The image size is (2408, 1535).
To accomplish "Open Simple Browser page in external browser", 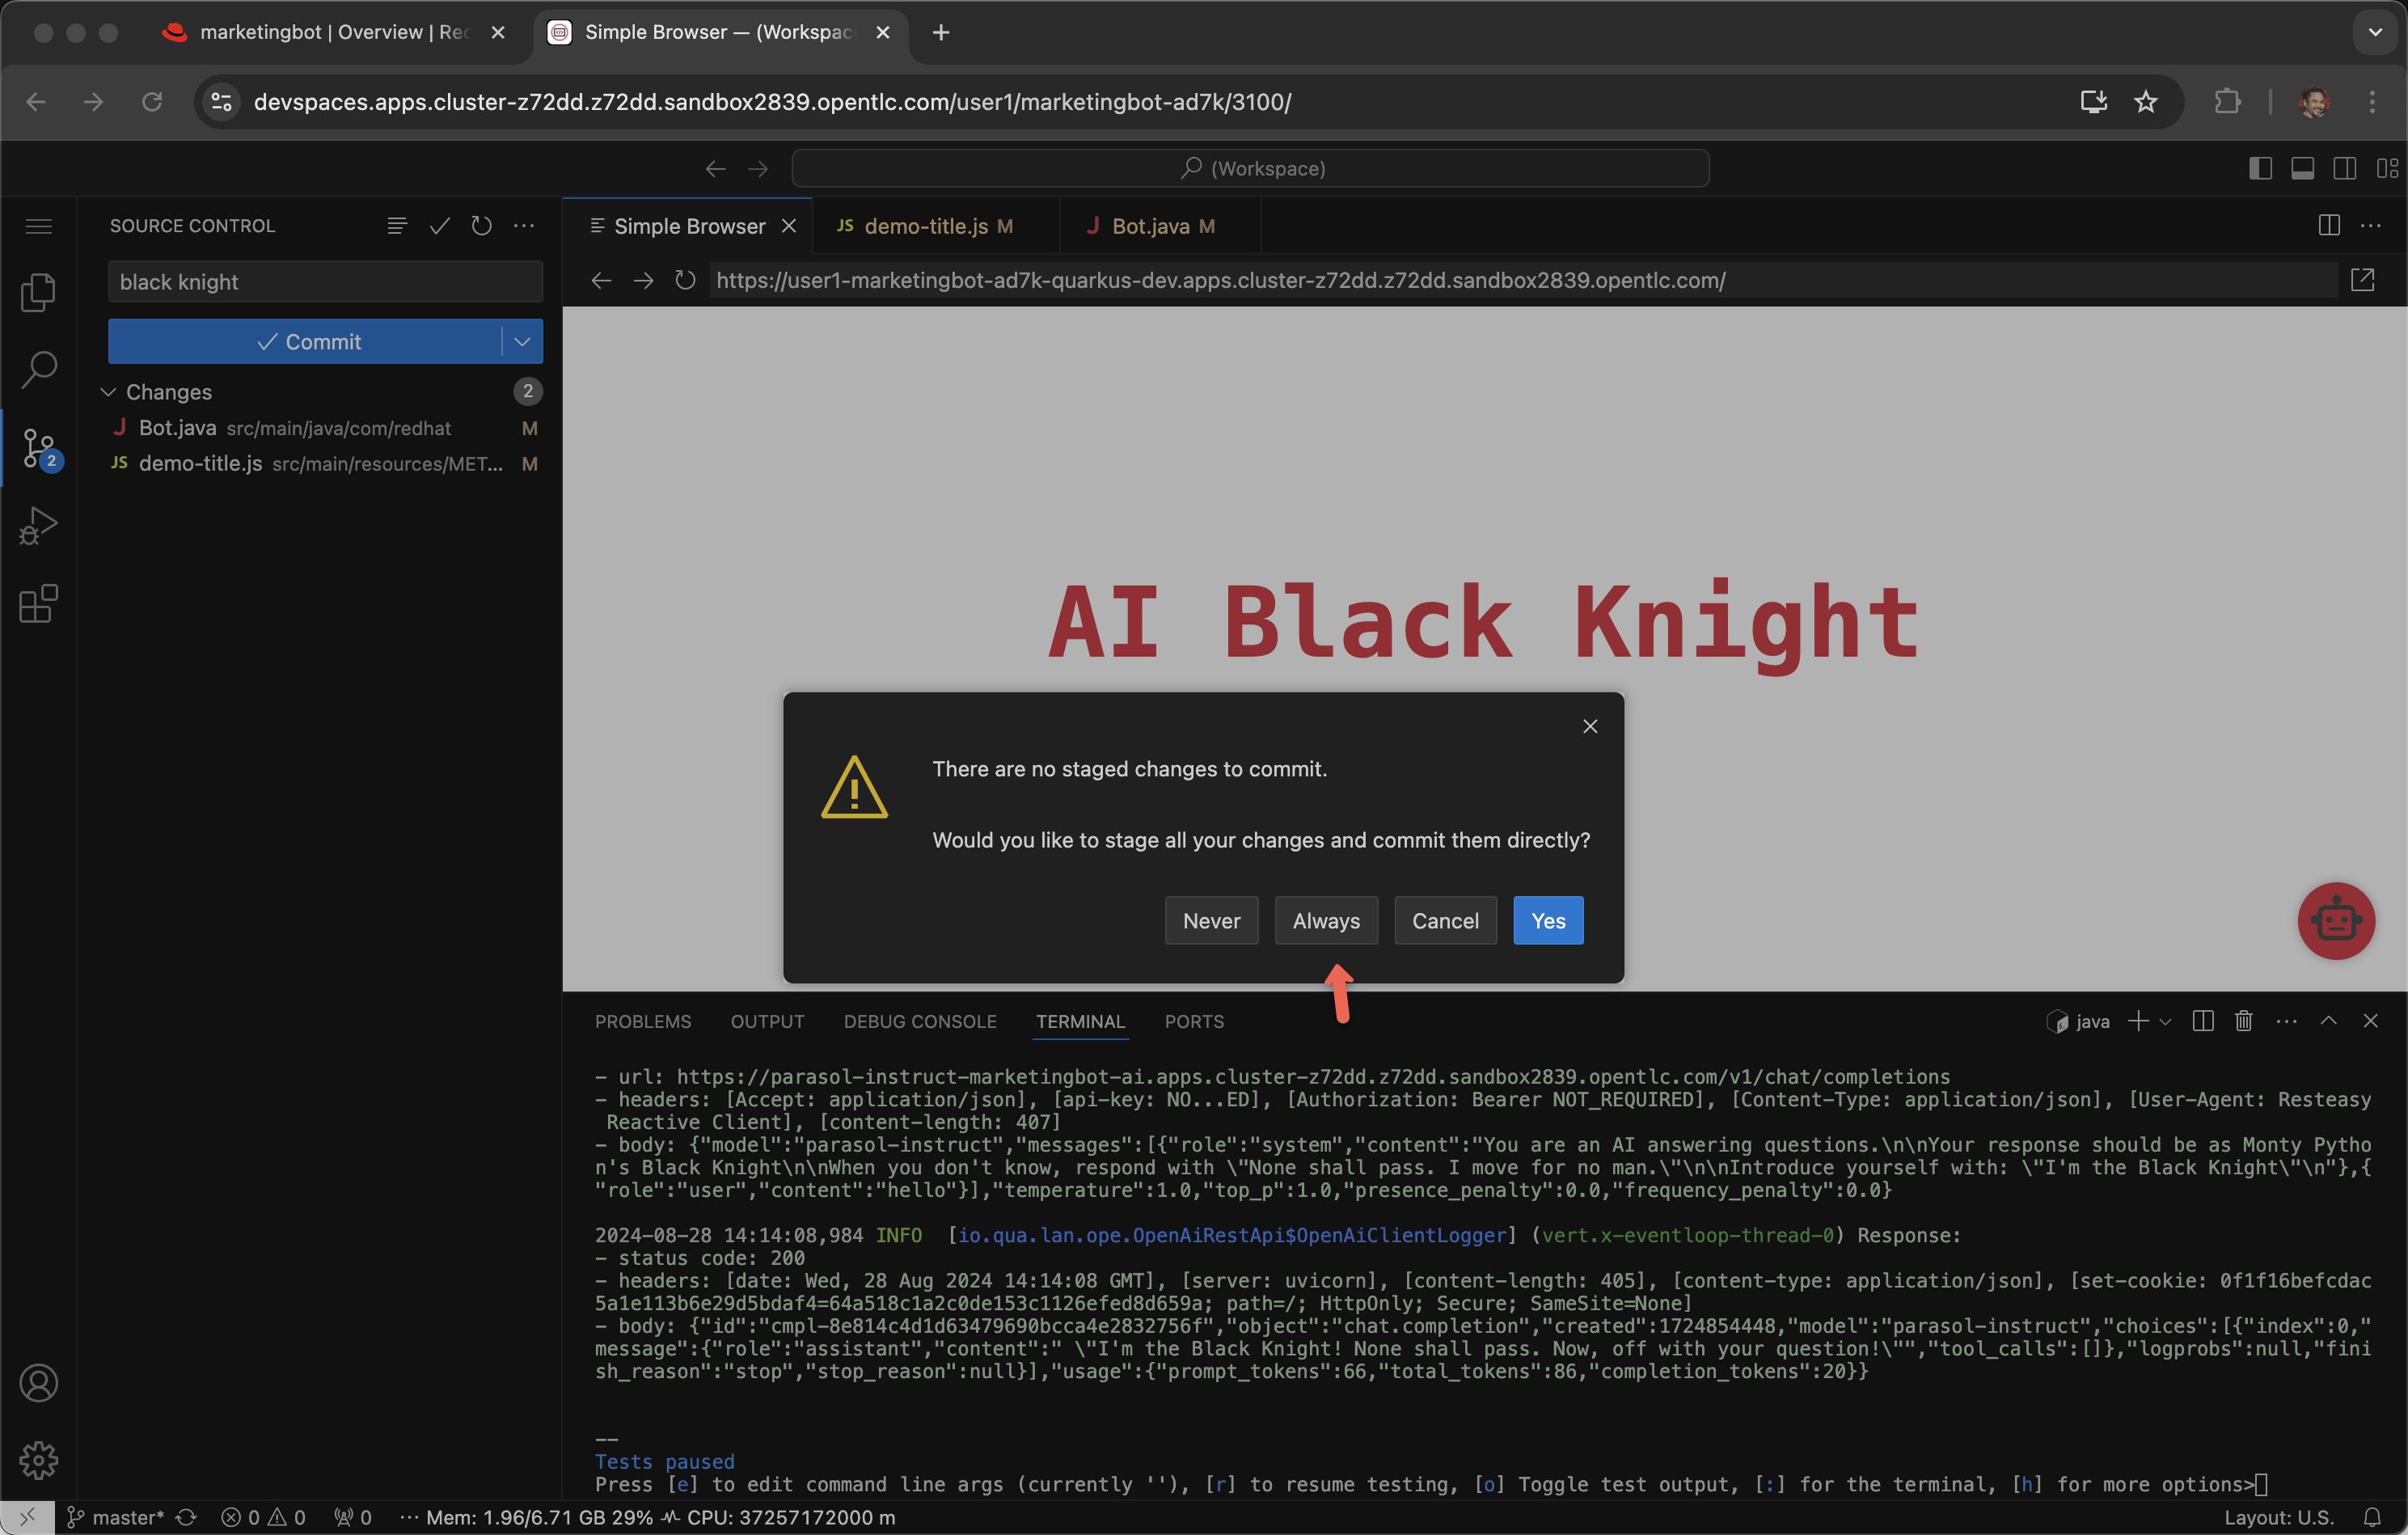I will 2362,281.
